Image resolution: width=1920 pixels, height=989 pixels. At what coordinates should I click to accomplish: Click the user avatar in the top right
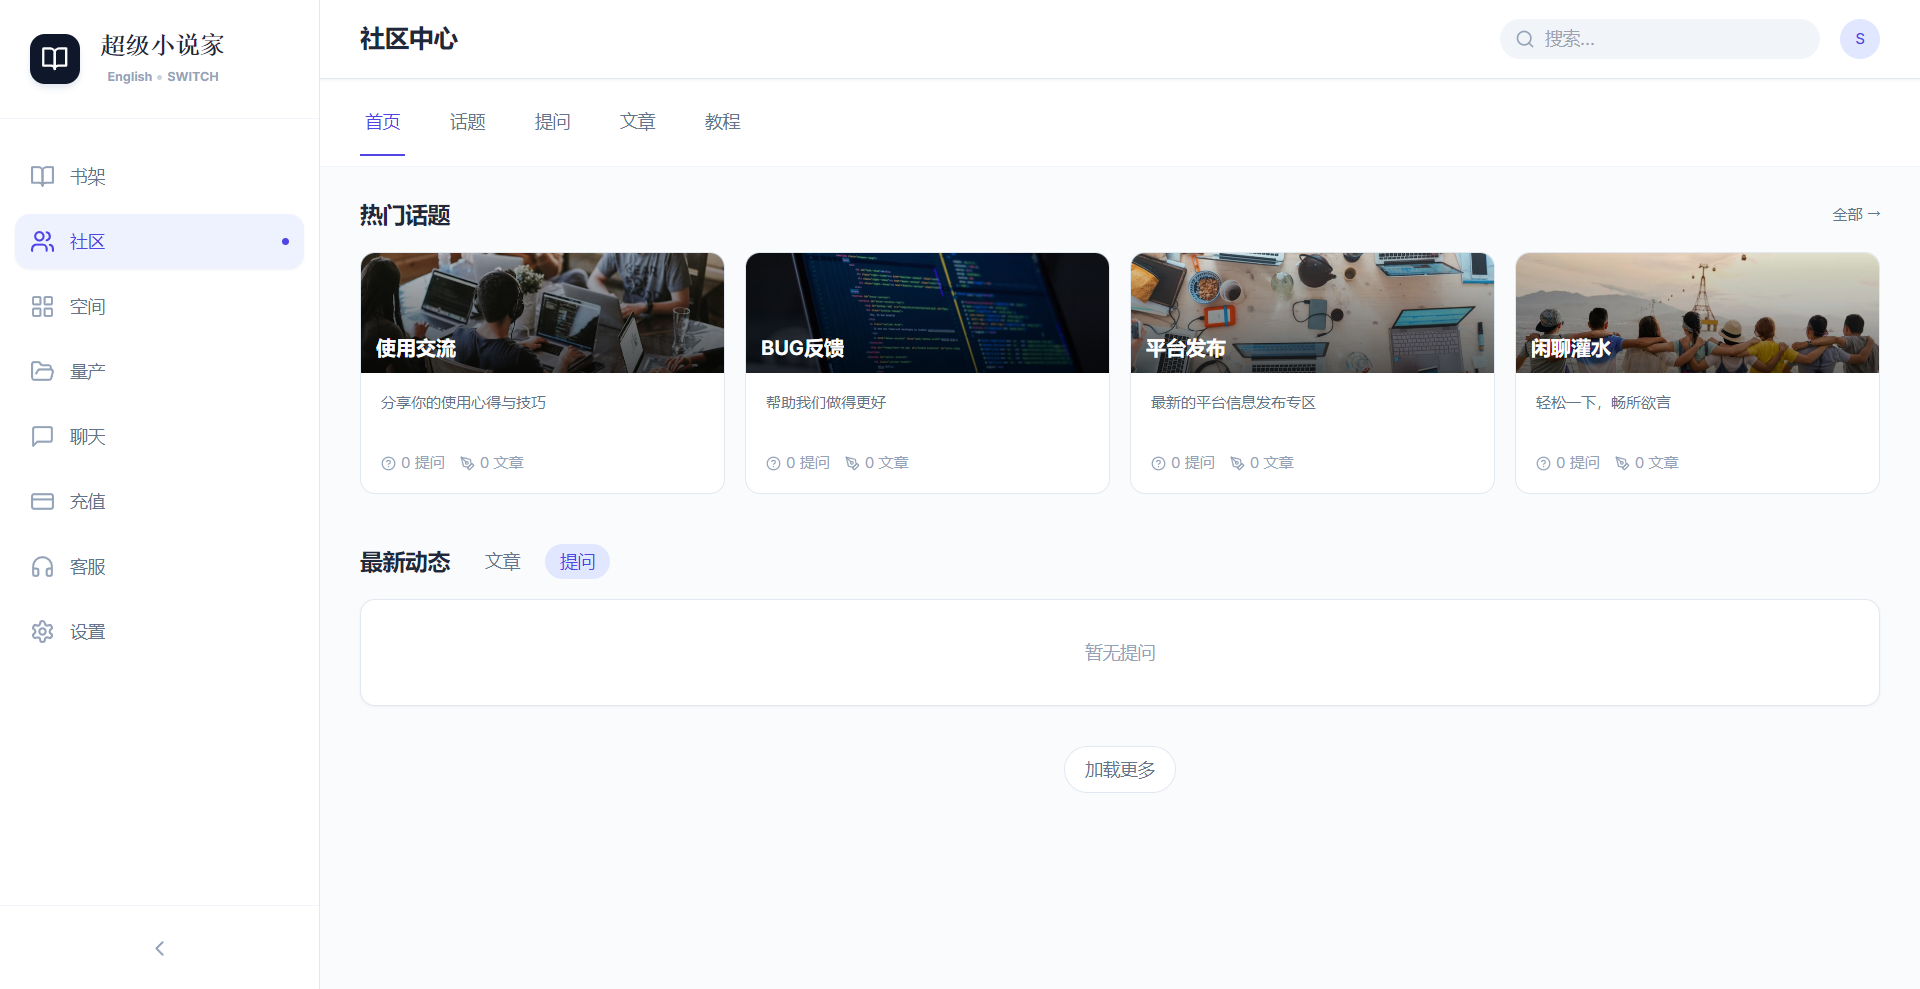(1860, 39)
